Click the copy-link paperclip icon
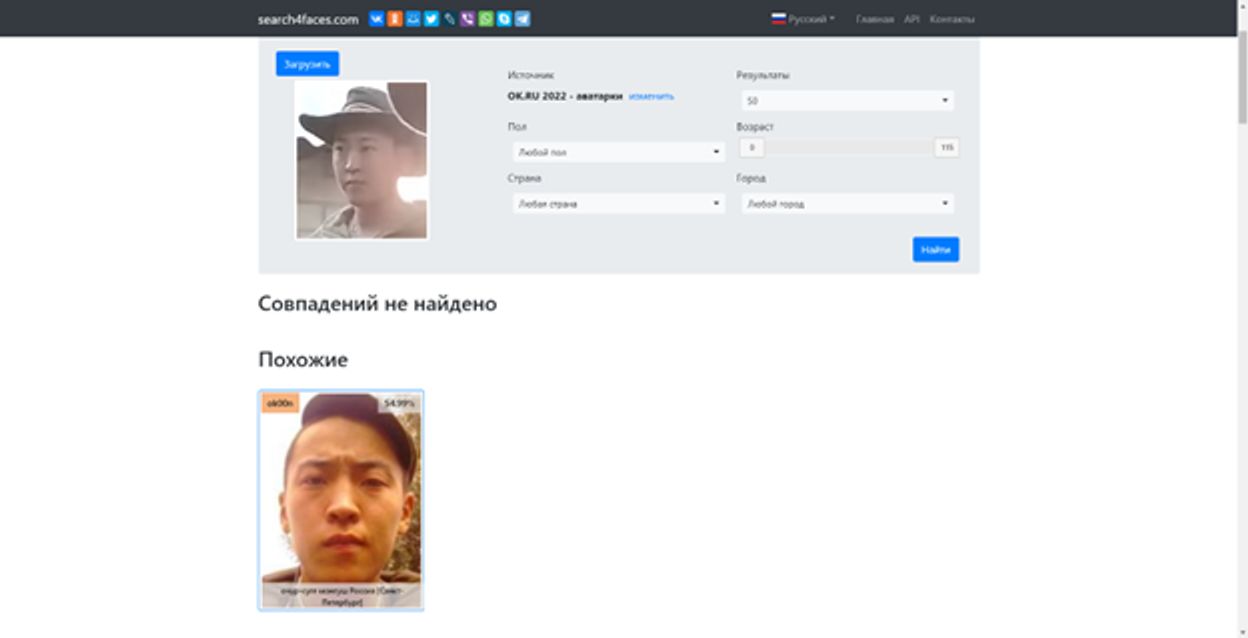Image resolution: width=1248 pixels, height=638 pixels. 449,19
